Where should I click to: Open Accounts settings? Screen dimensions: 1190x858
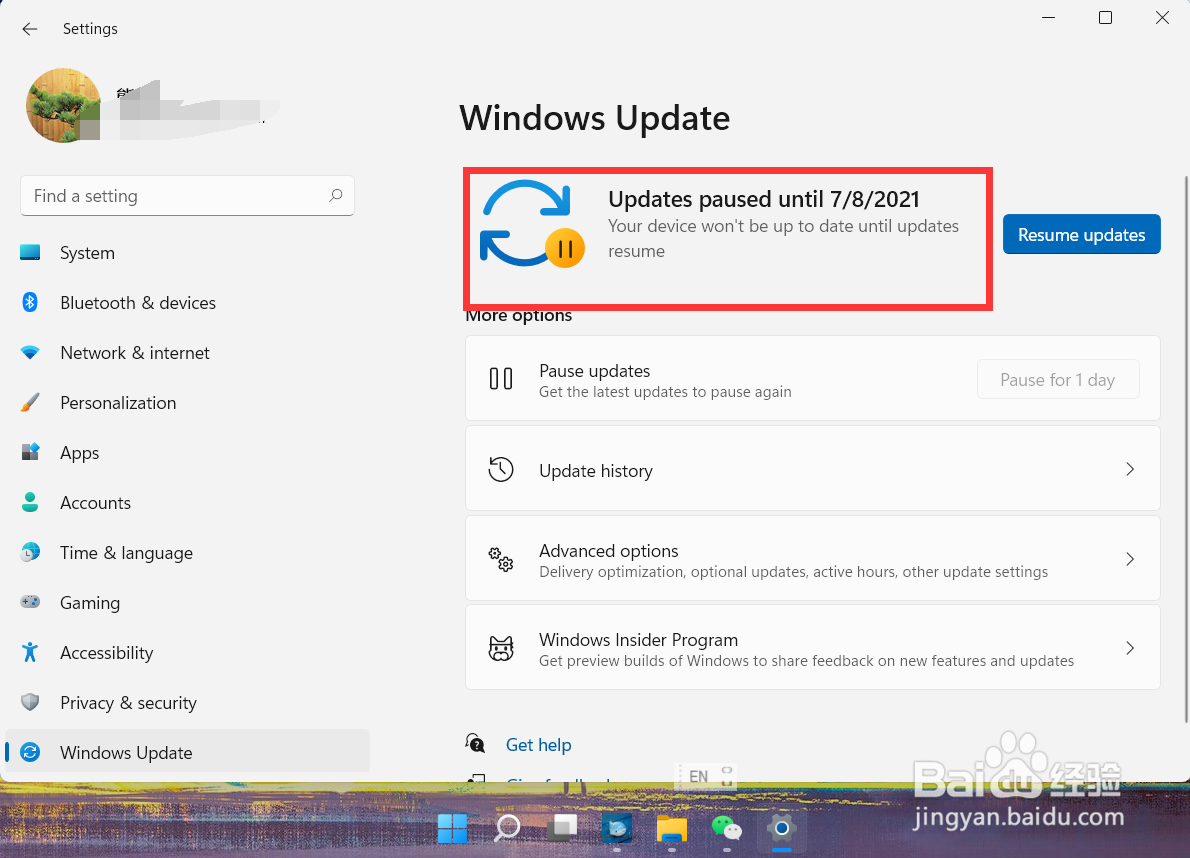[187, 503]
